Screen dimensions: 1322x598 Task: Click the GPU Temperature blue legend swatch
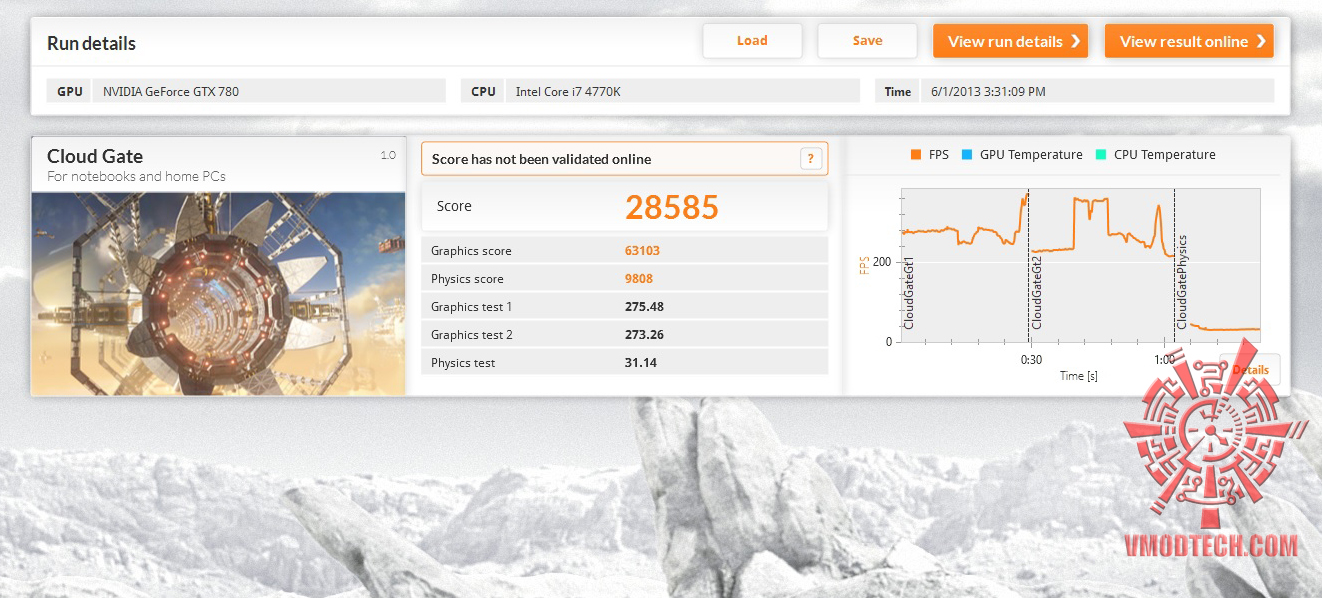pyautogui.click(x=966, y=155)
